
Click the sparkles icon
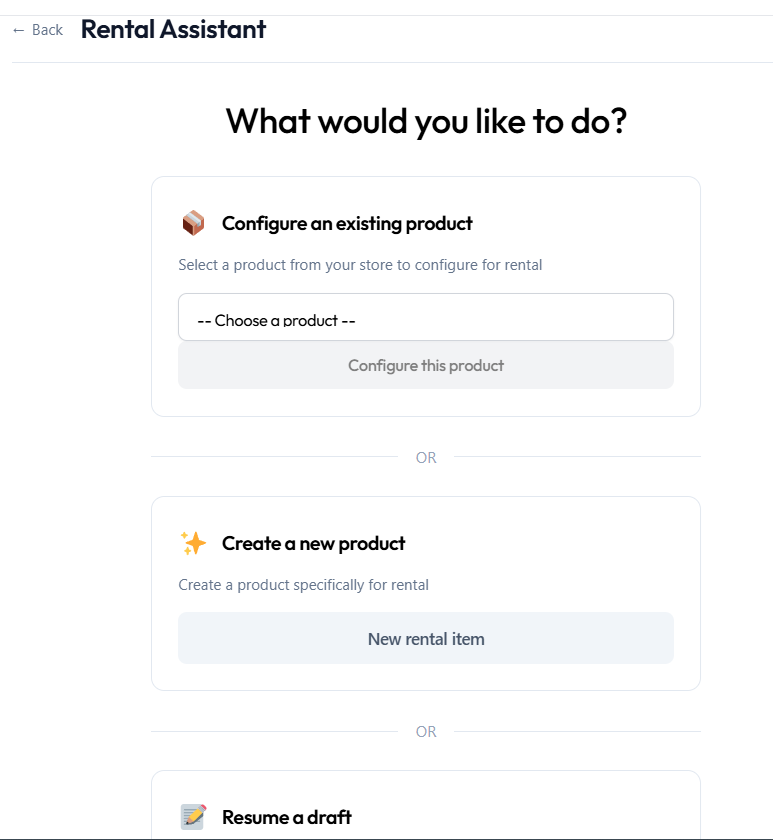pos(193,543)
